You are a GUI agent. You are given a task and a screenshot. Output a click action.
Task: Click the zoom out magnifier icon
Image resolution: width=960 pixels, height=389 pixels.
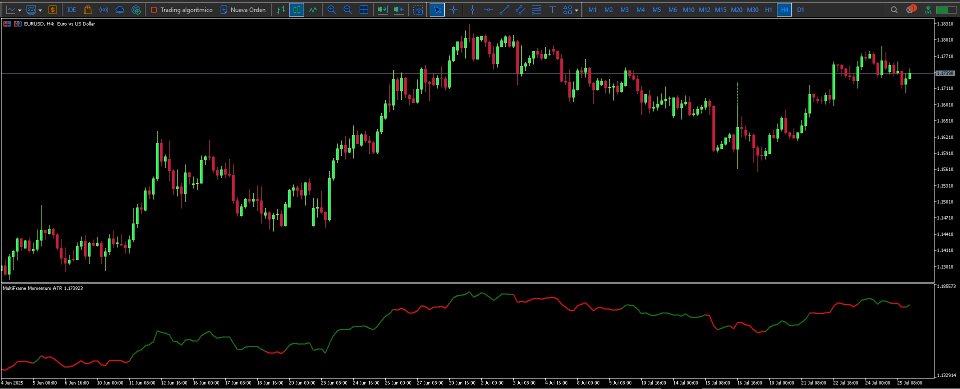click(x=347, y=10)
